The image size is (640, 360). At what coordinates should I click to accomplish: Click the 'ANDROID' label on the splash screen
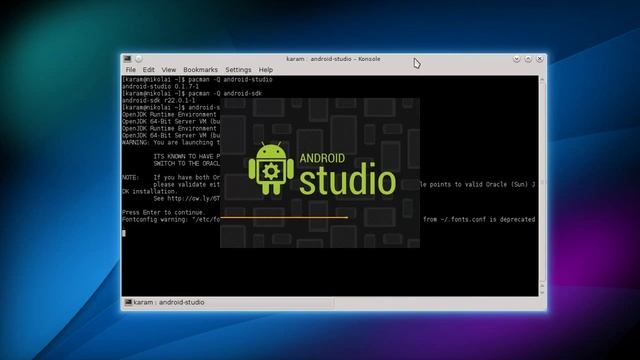[322, 158]
